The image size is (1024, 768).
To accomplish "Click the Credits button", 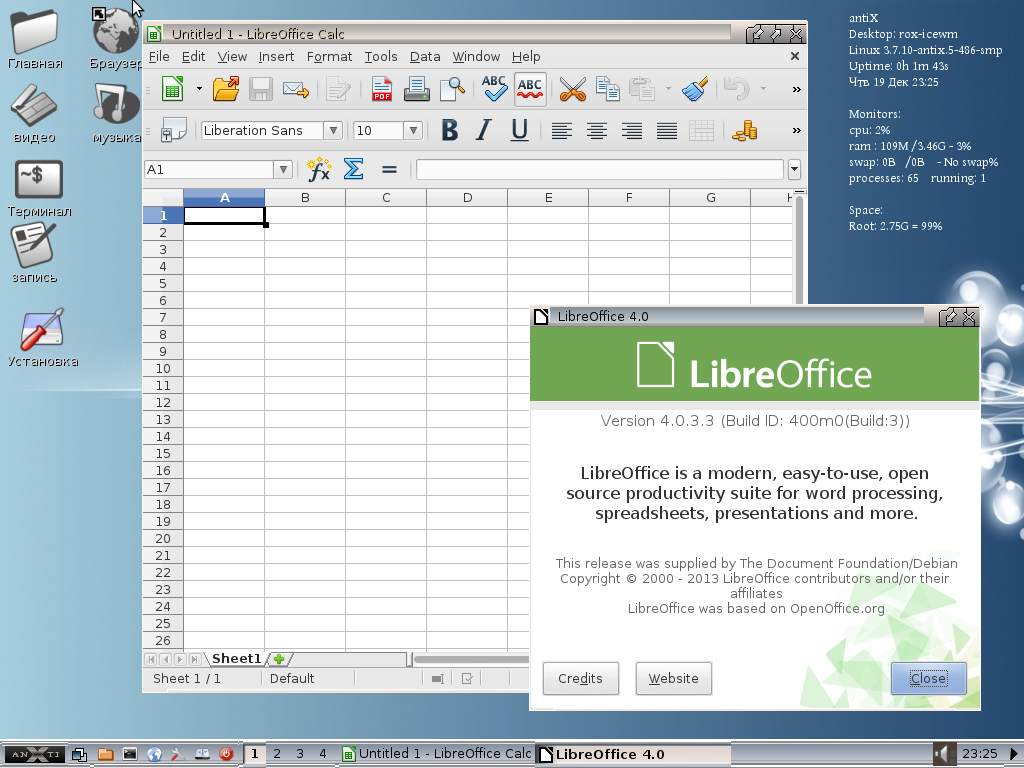I will (x=581, y=679).
